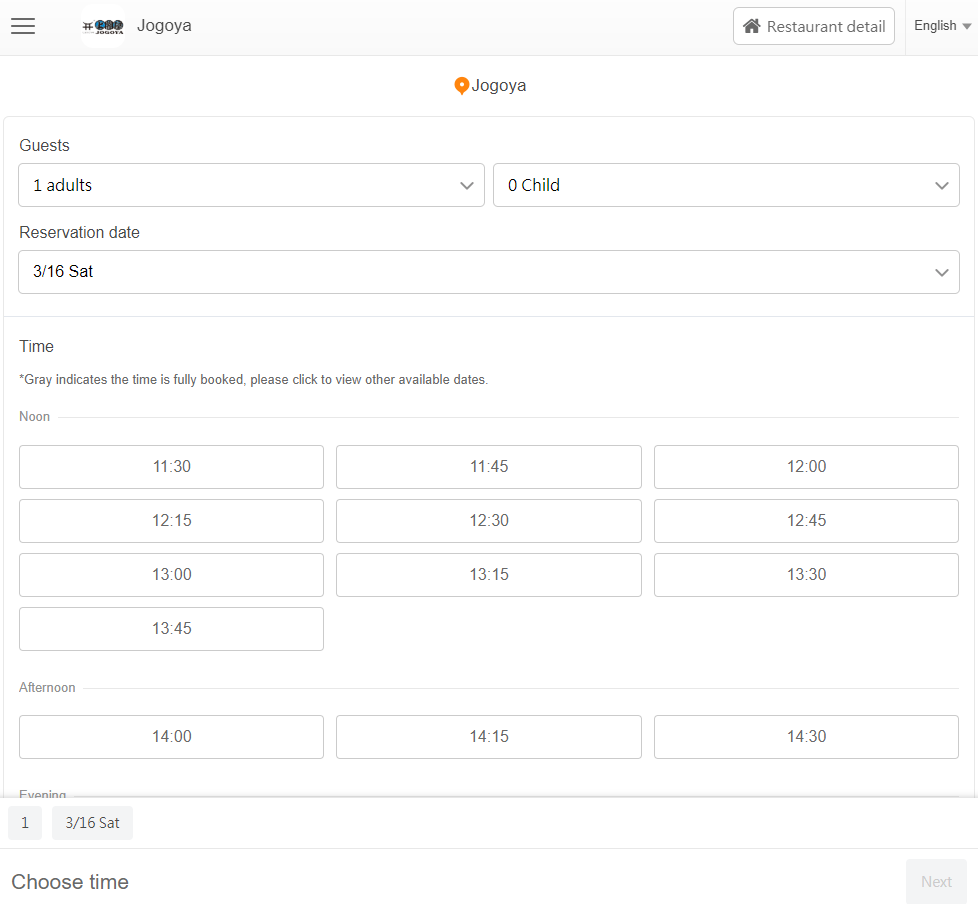Choose the 12:45 time slot
Screen dimensions: 978x904
click(x=806, y=521)
